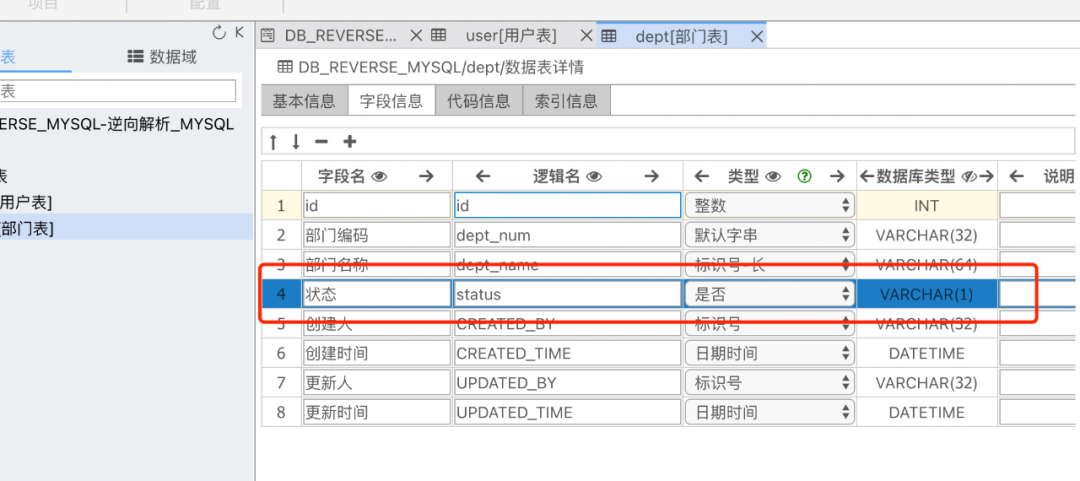The width and height of the screenshot is (1080, 481).
Task: Move 数据库类型 column left with arrow
Action: [866, 177]
